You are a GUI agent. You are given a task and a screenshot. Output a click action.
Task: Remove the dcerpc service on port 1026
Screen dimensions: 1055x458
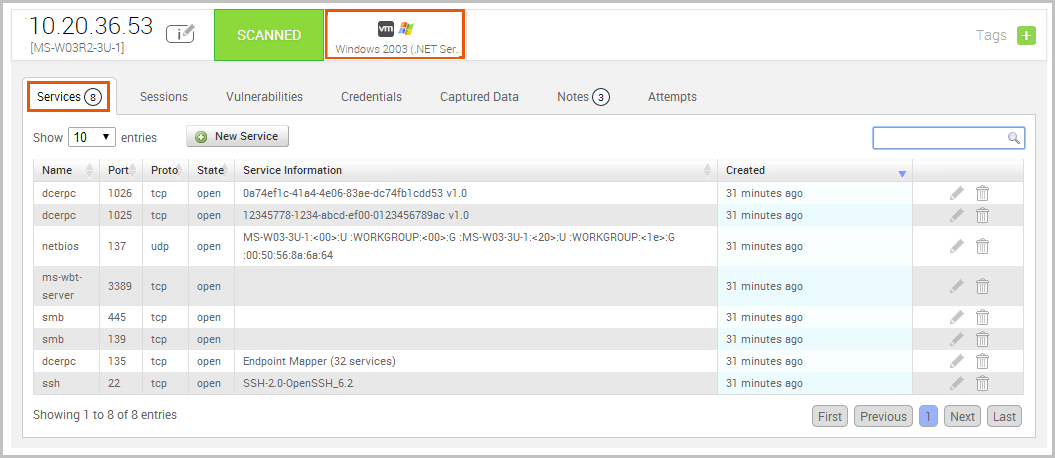tap(982, 193)
